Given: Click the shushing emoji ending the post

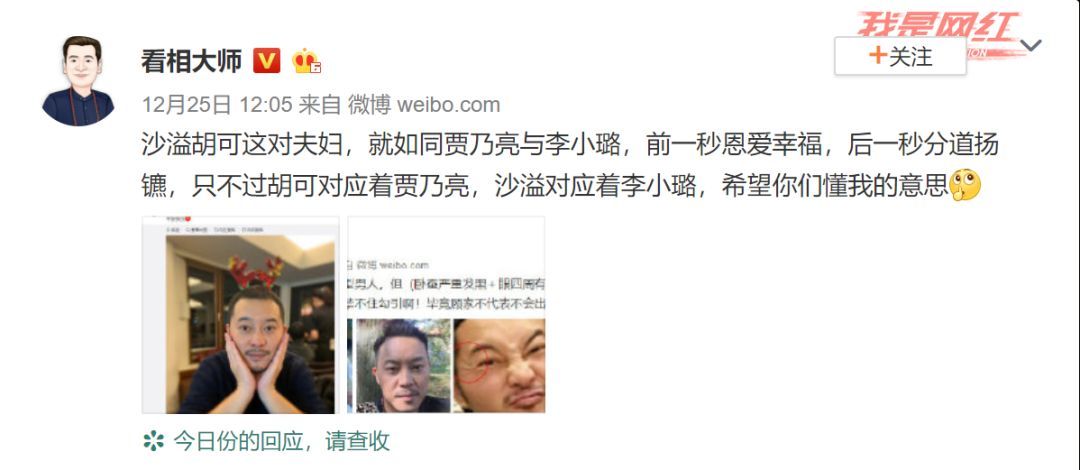Looking at the screenshot, I should pyautogui.click(x=965, y=185).
